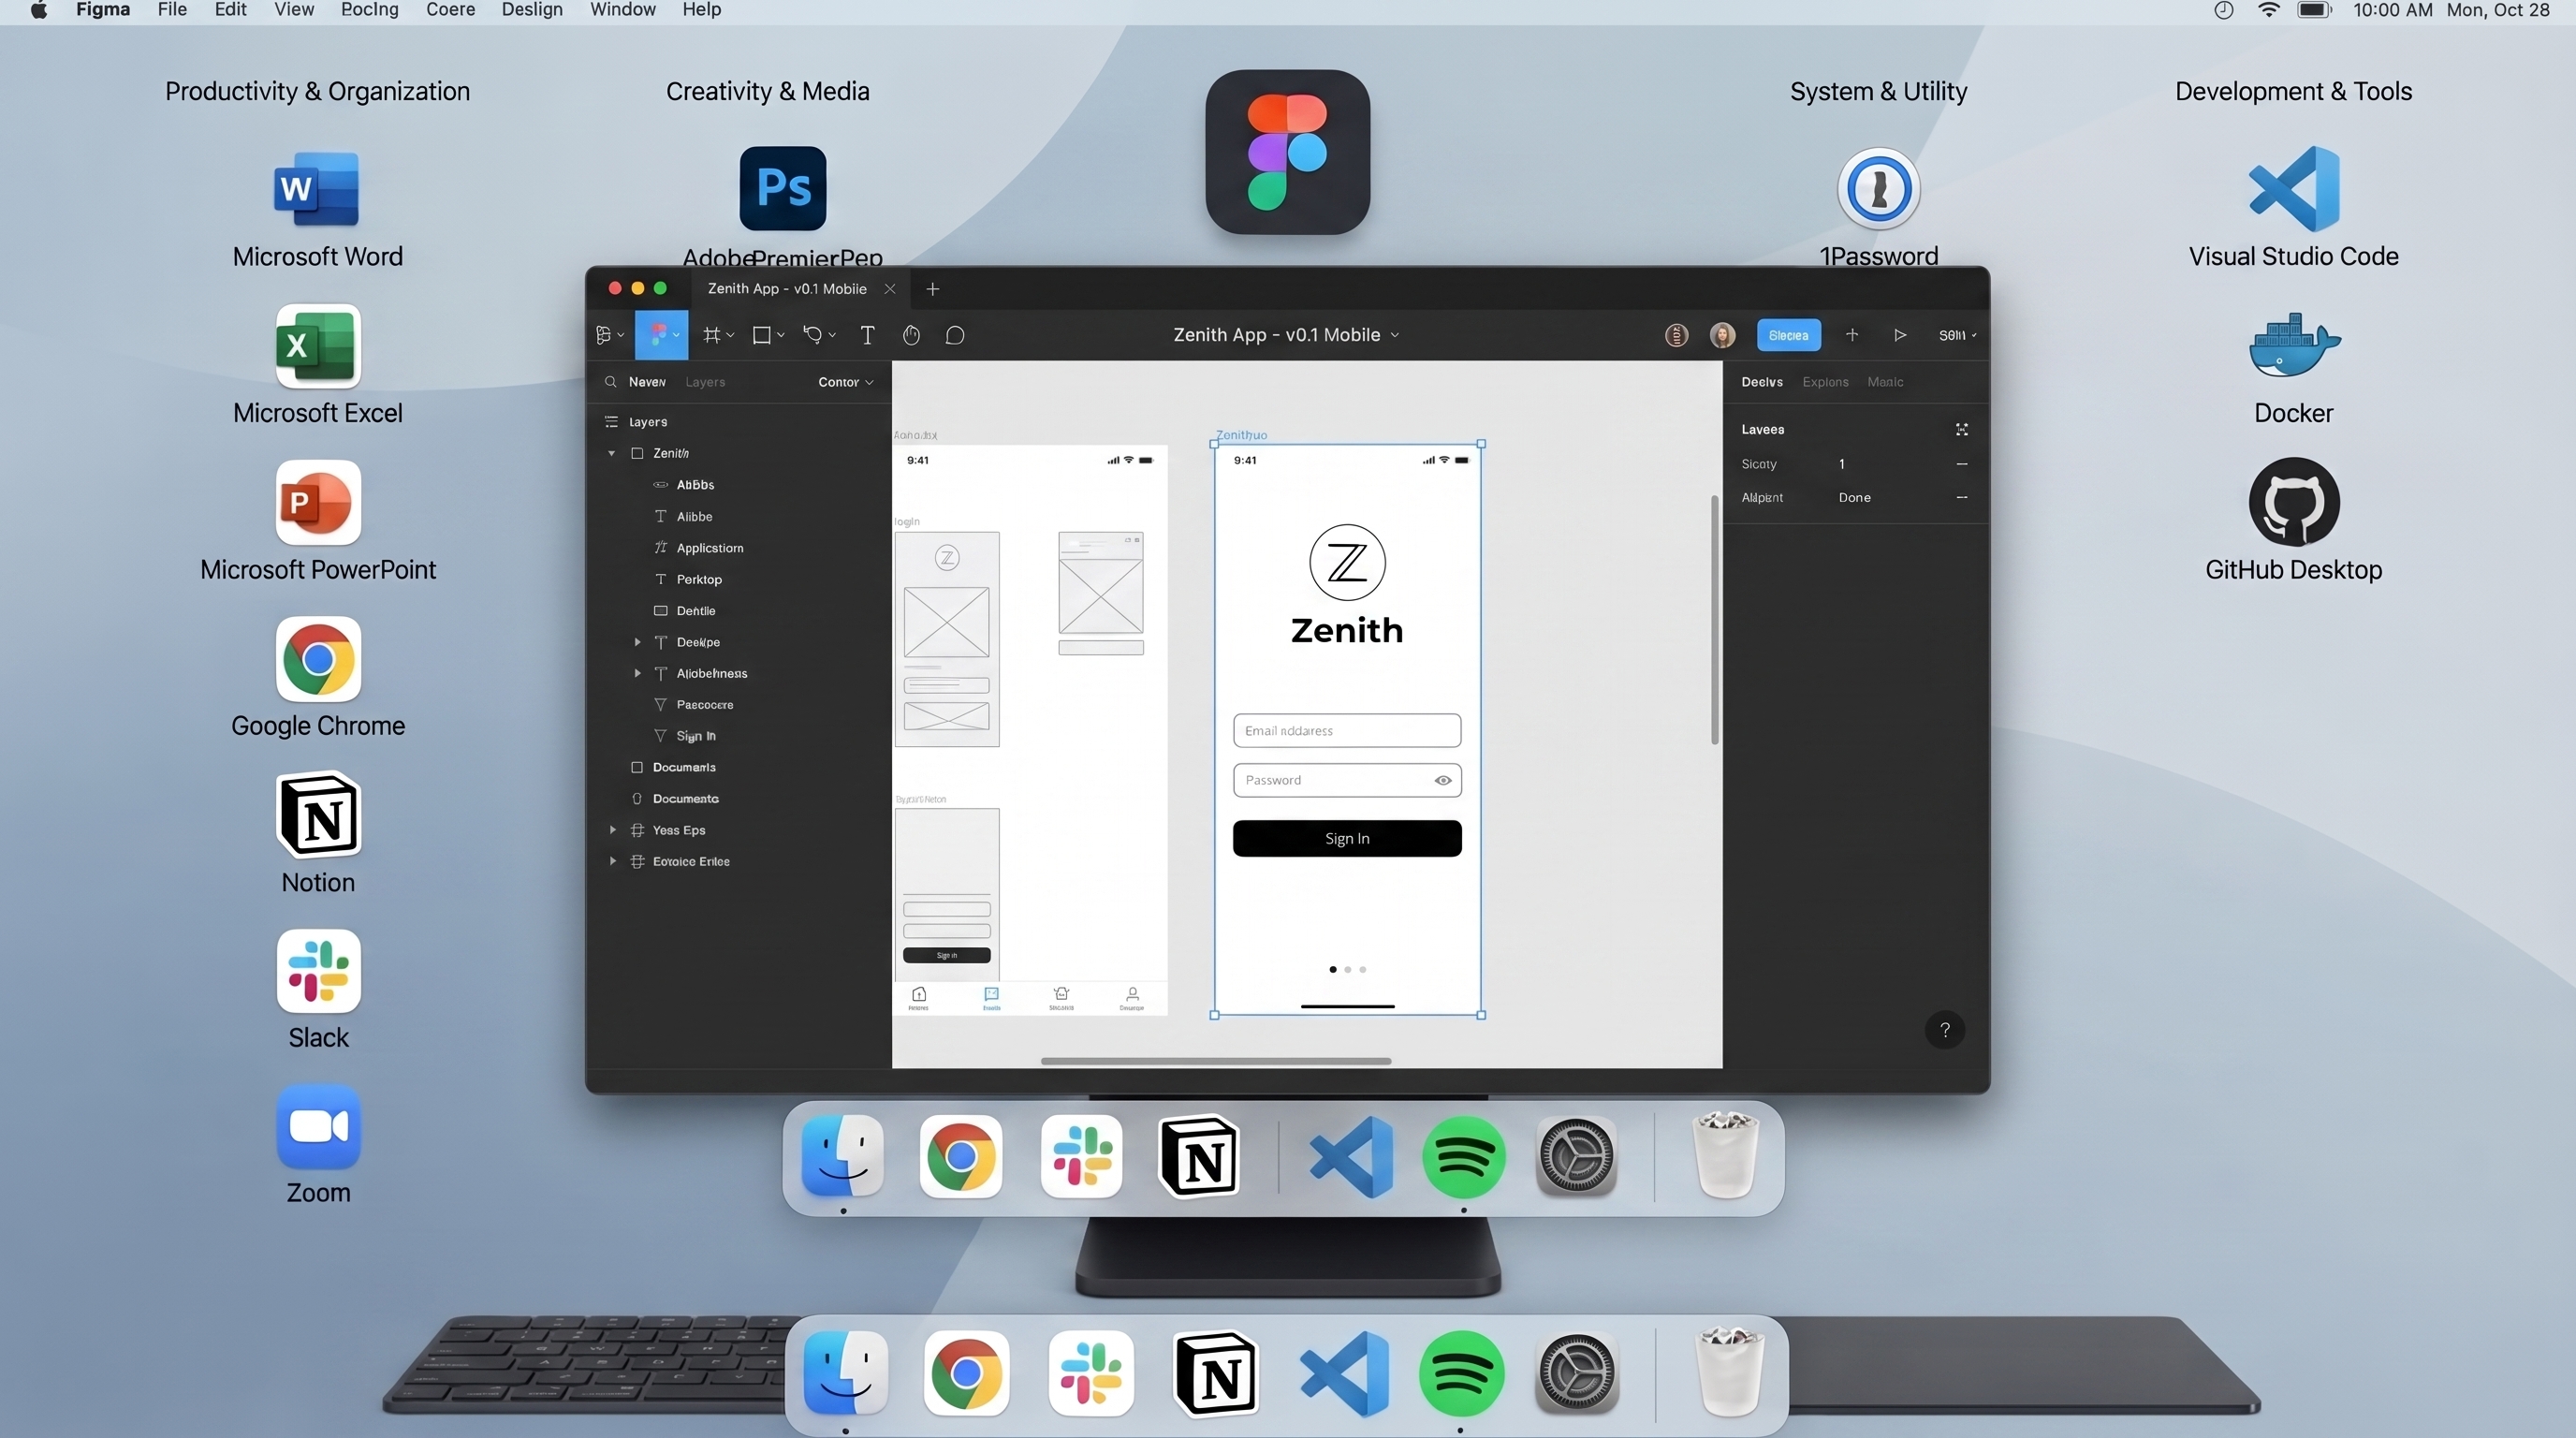Click the large Figma app icon on desktop
Screen dimensions: 2576x1438
[x=1287, y=152]
